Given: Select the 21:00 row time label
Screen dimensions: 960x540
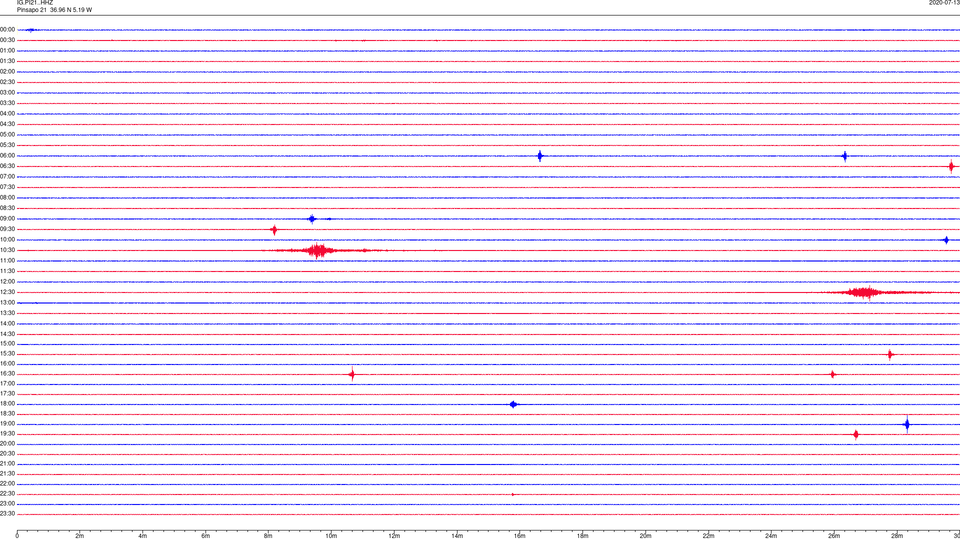Looking at the screenshot, I should point(7,464).
